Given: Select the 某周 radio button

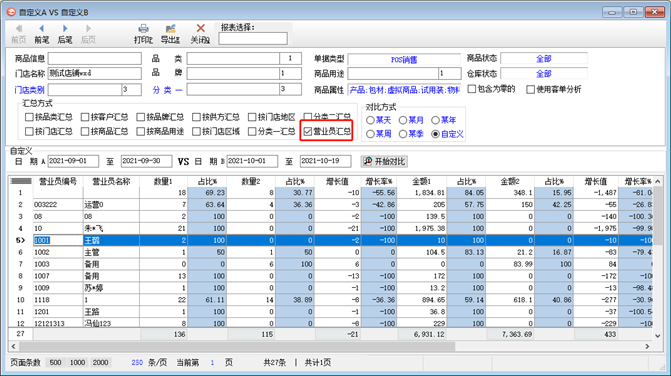Looking at the screenshot, I should pyautogui.click(x=371, y=134).
